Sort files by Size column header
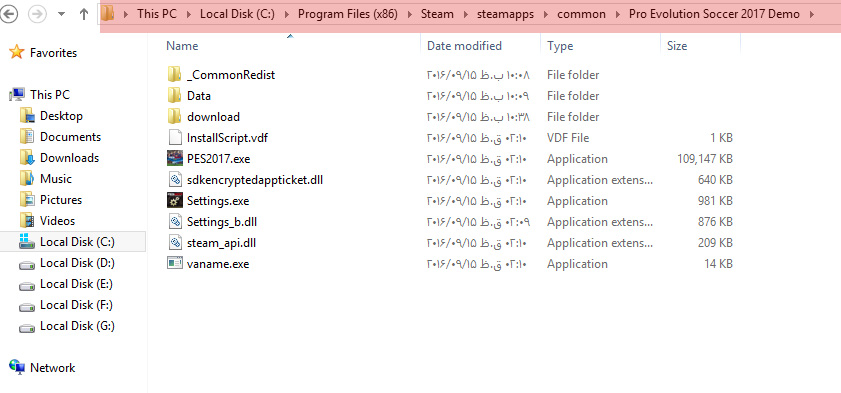 pyautogui.click(x=677, y=46)
